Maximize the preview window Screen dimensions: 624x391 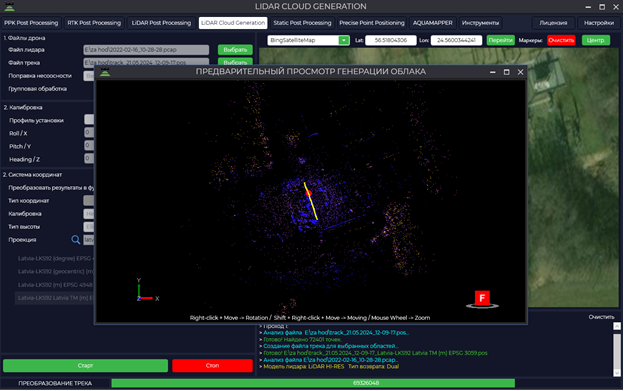click(506, 72)
